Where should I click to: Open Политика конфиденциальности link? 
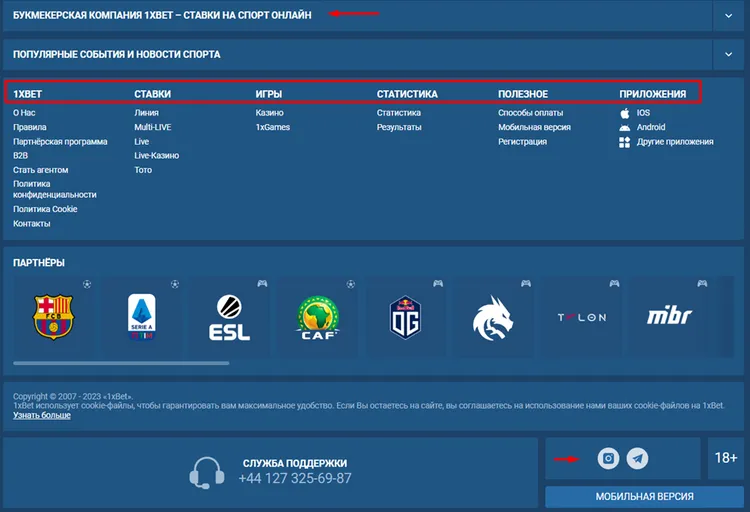[x=55, y=189]
